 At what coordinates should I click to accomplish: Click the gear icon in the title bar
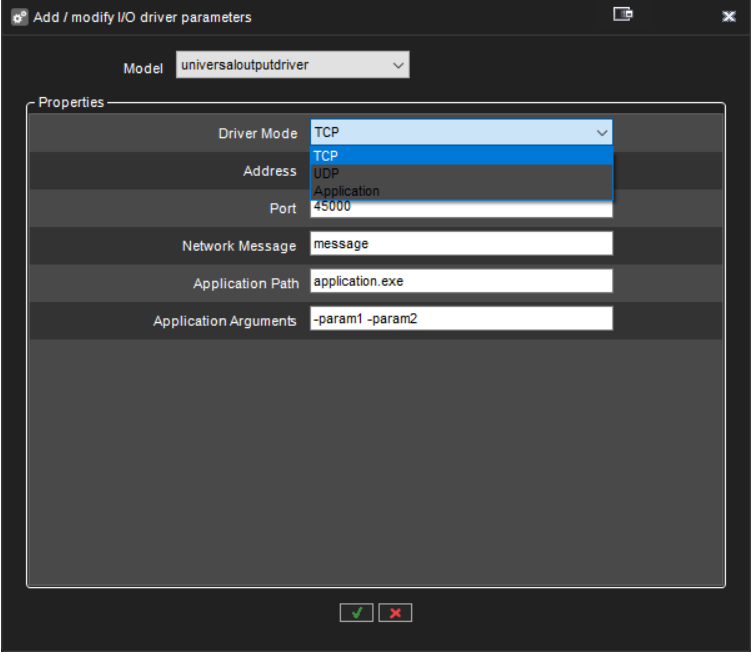pyautogui.click(x=18, y=17)
